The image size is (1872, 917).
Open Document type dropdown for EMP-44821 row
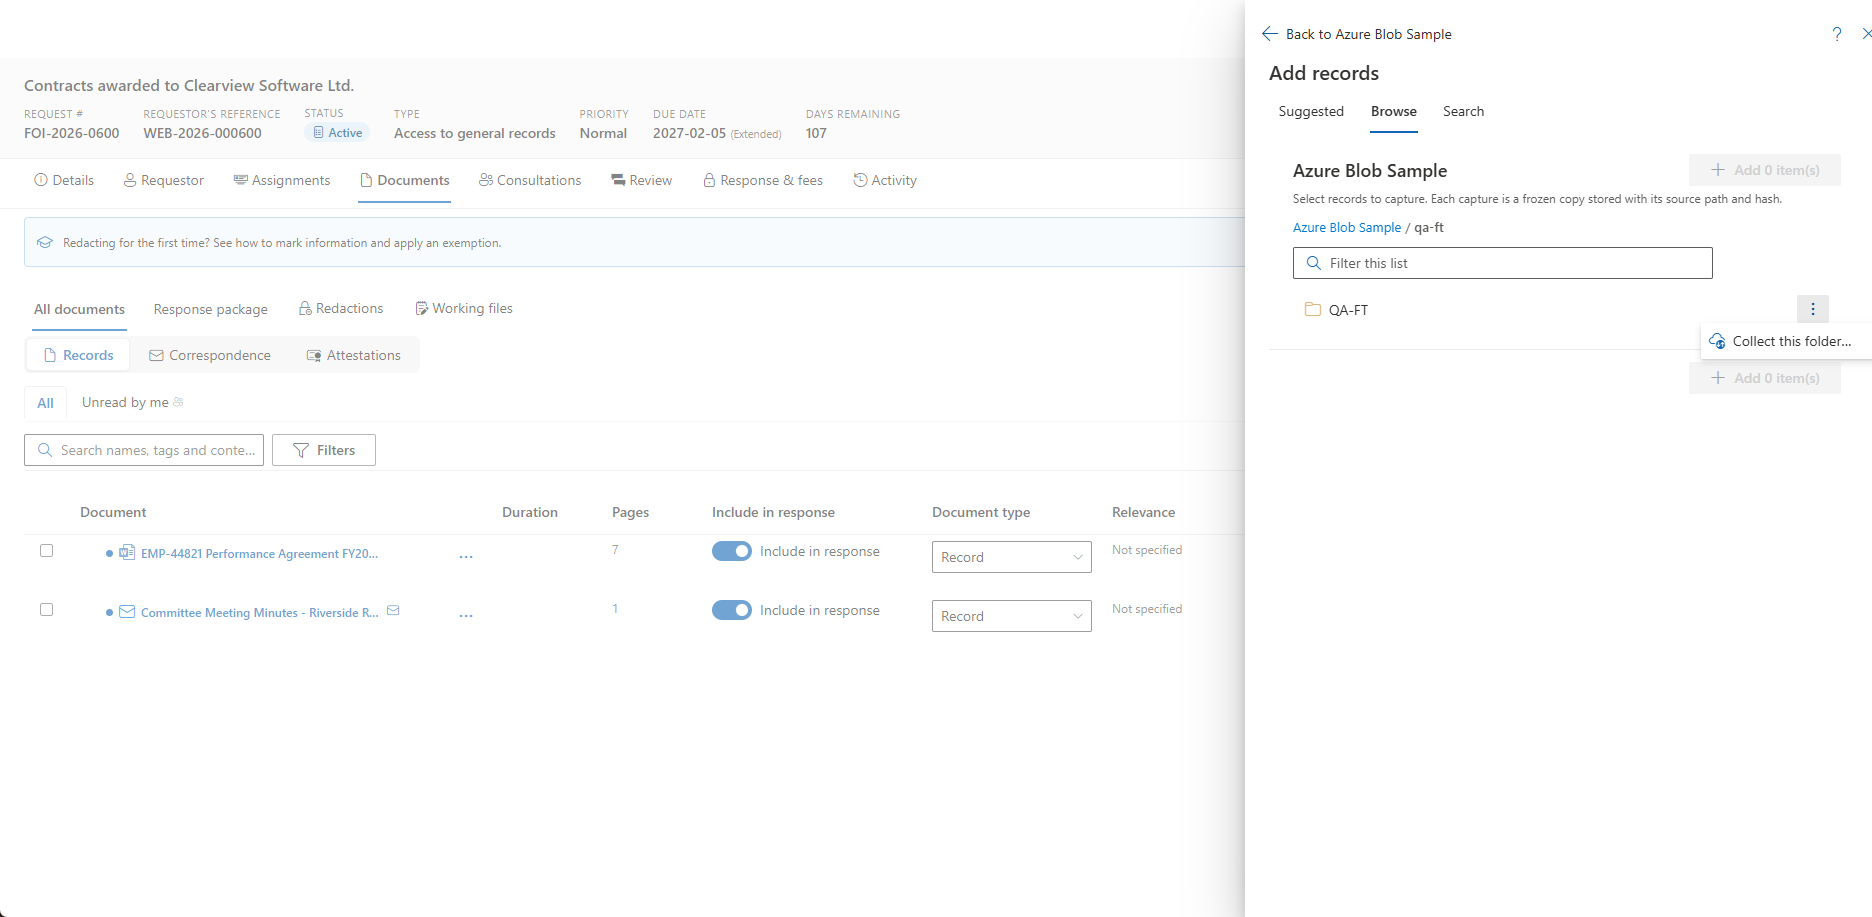coord(1011,557)
